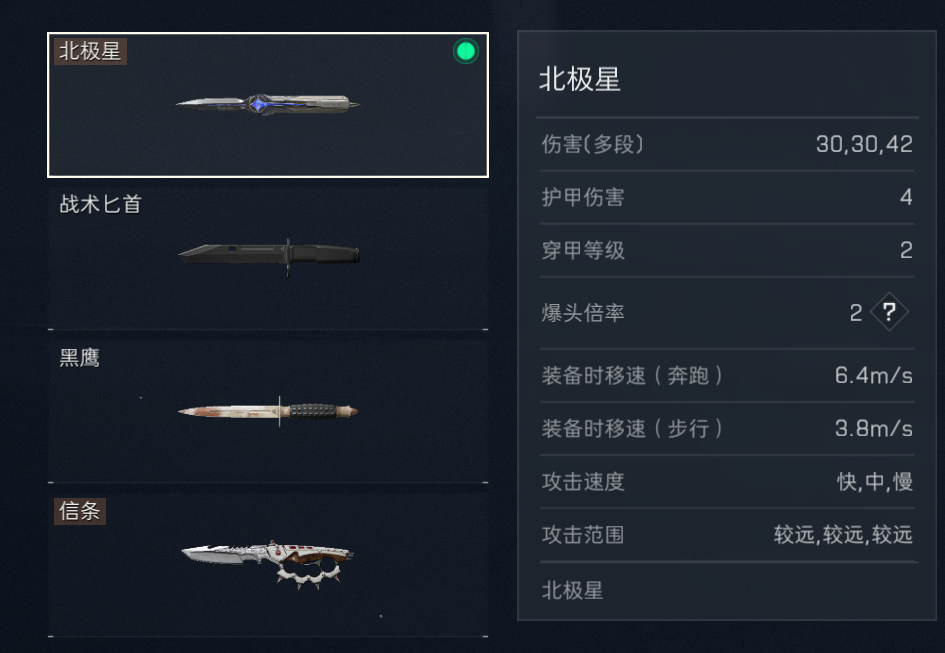
Task: Click the 装备时移速（步行）value 3.8m/s
Action: (873, 428)
